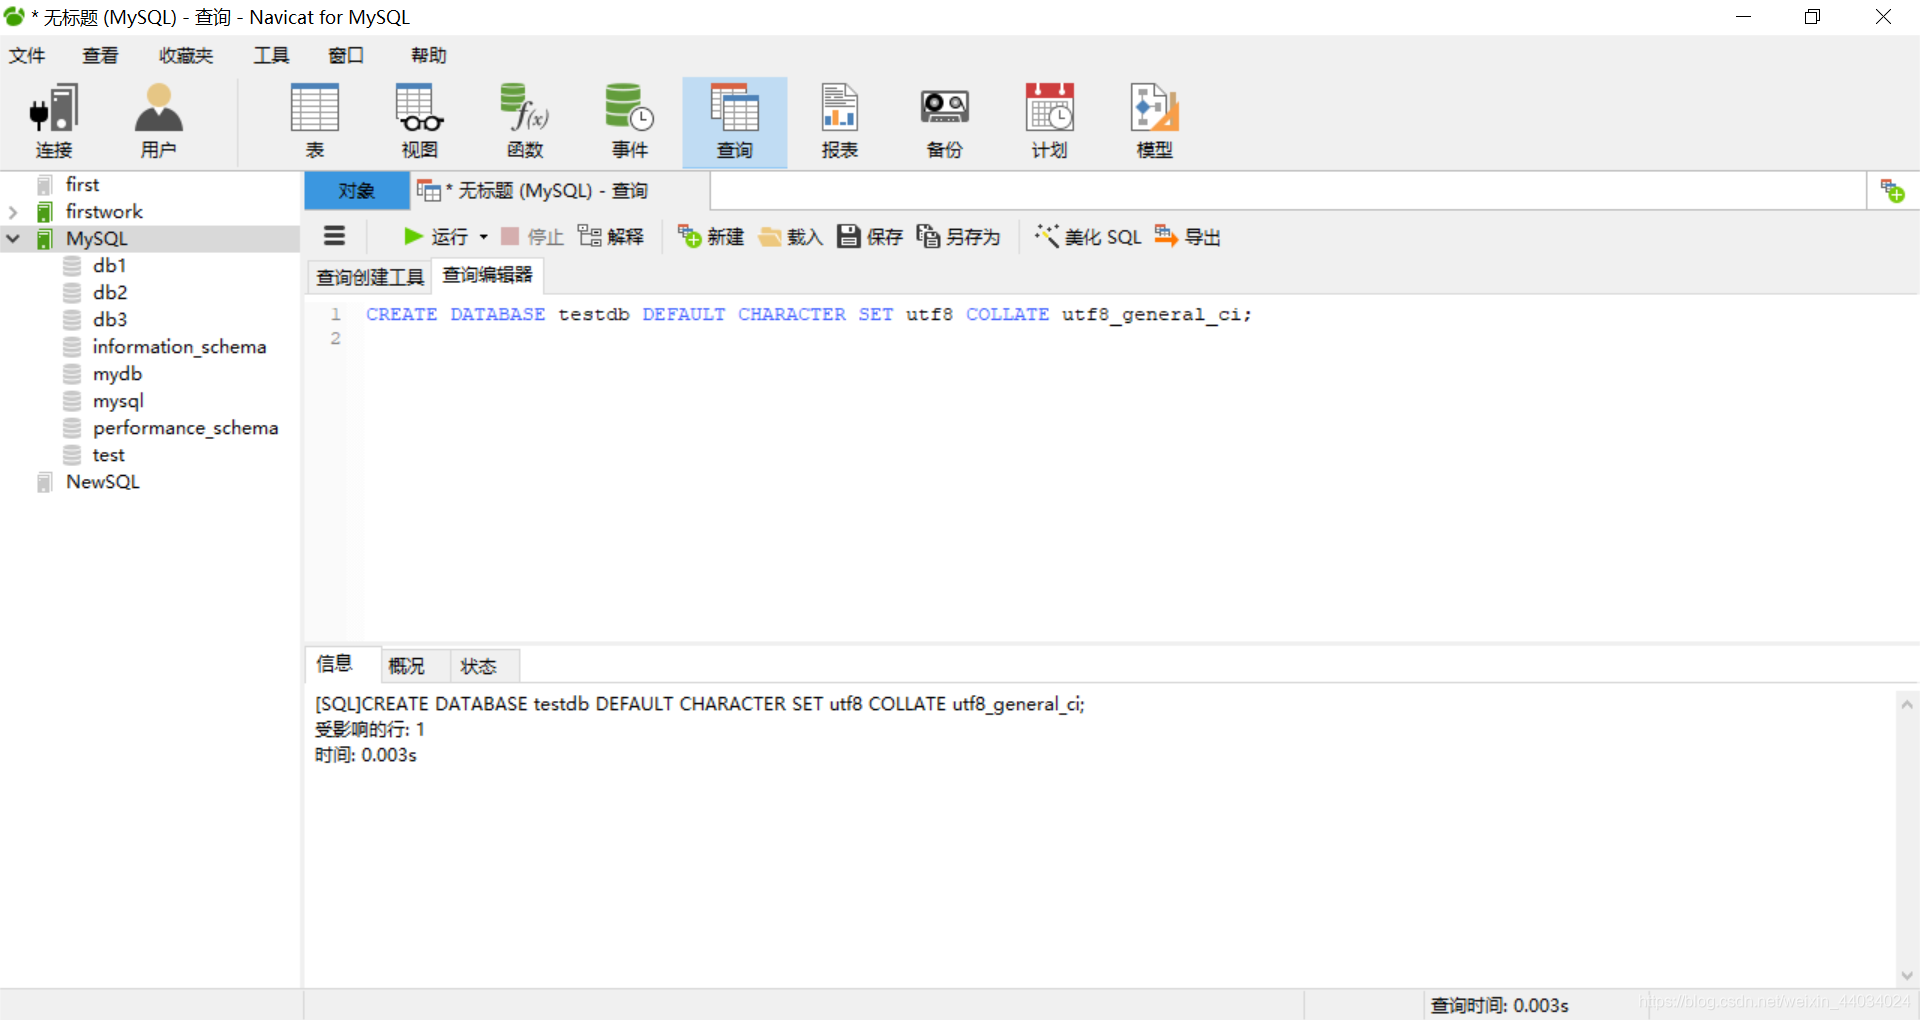Select the 视图 (View) toolbar icon
Image resolution: width=1920 pixels, height=1020 pixels.
coord(420,121)
